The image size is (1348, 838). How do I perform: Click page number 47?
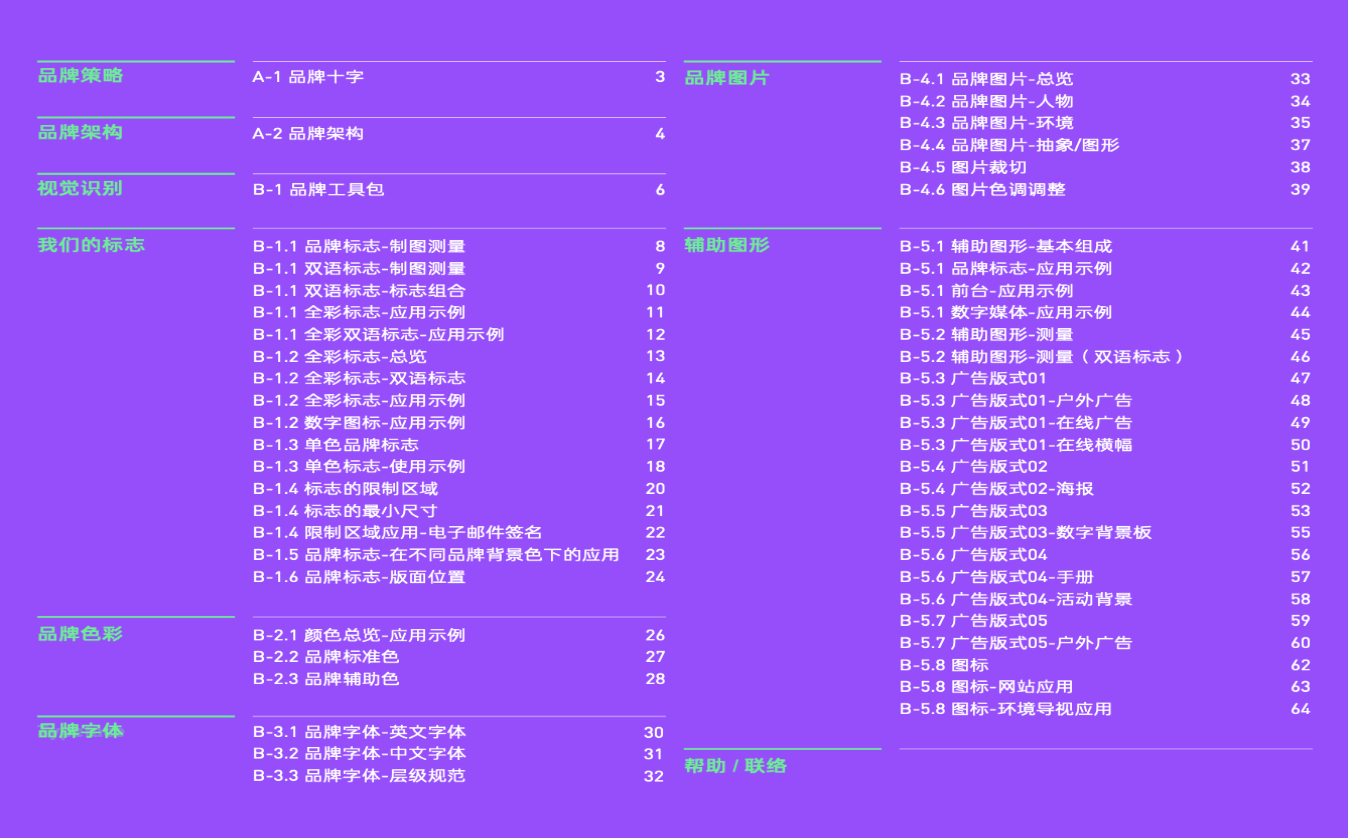1300,378
